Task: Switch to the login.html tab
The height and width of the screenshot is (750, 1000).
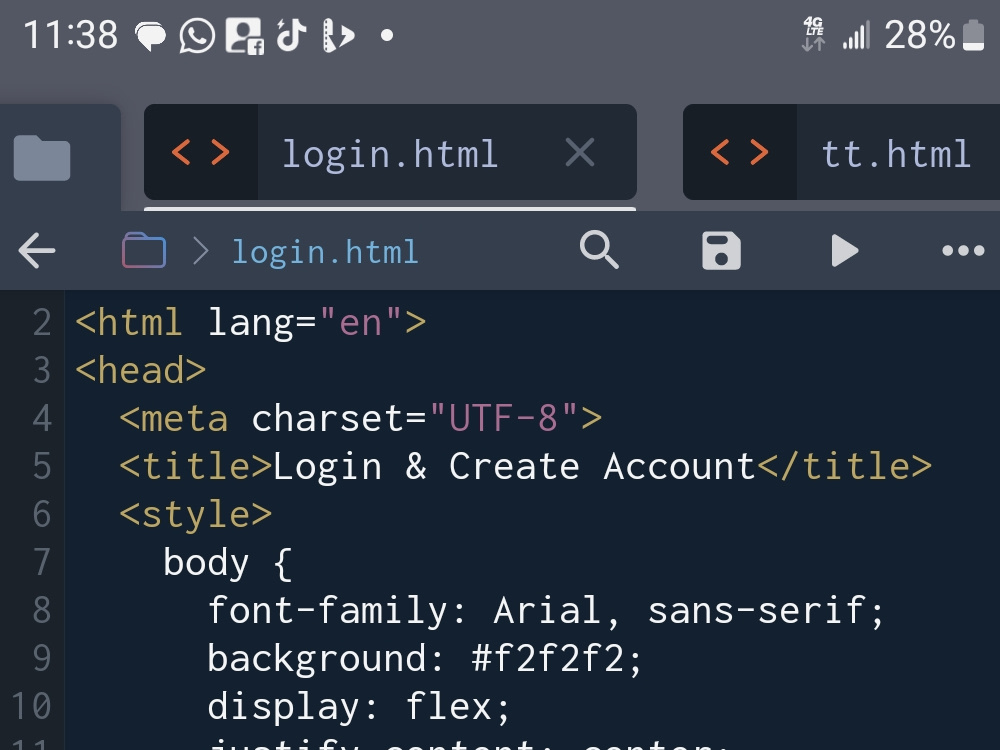Action: (390, 152)
